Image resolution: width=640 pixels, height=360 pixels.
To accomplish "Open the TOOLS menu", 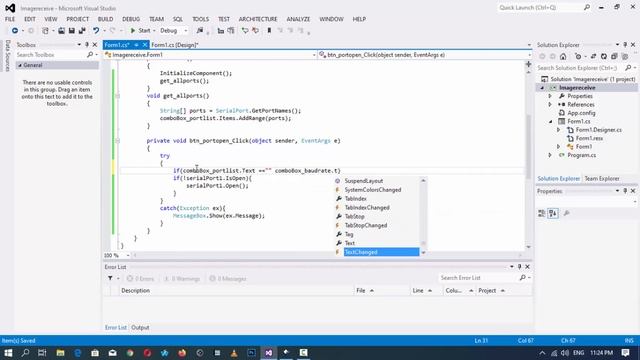I will click(x=200, y=19).
